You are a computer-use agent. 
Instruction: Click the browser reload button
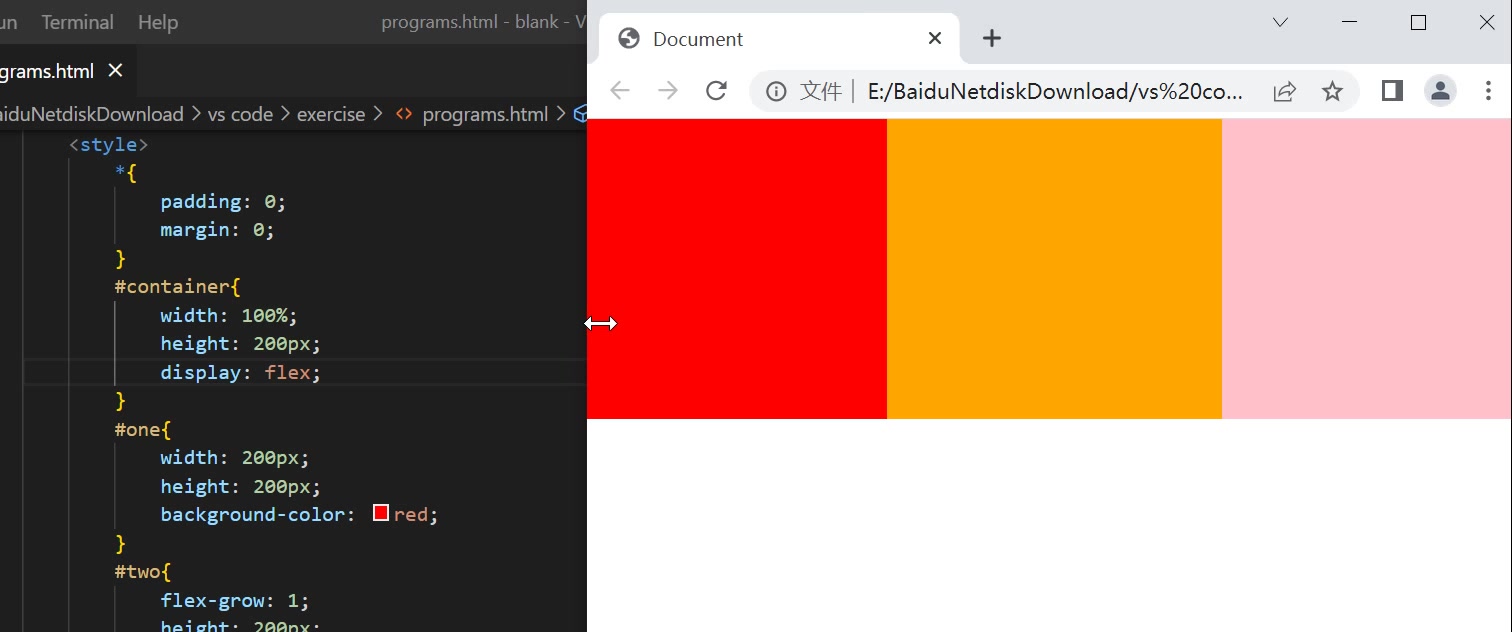tap(716, 91)
